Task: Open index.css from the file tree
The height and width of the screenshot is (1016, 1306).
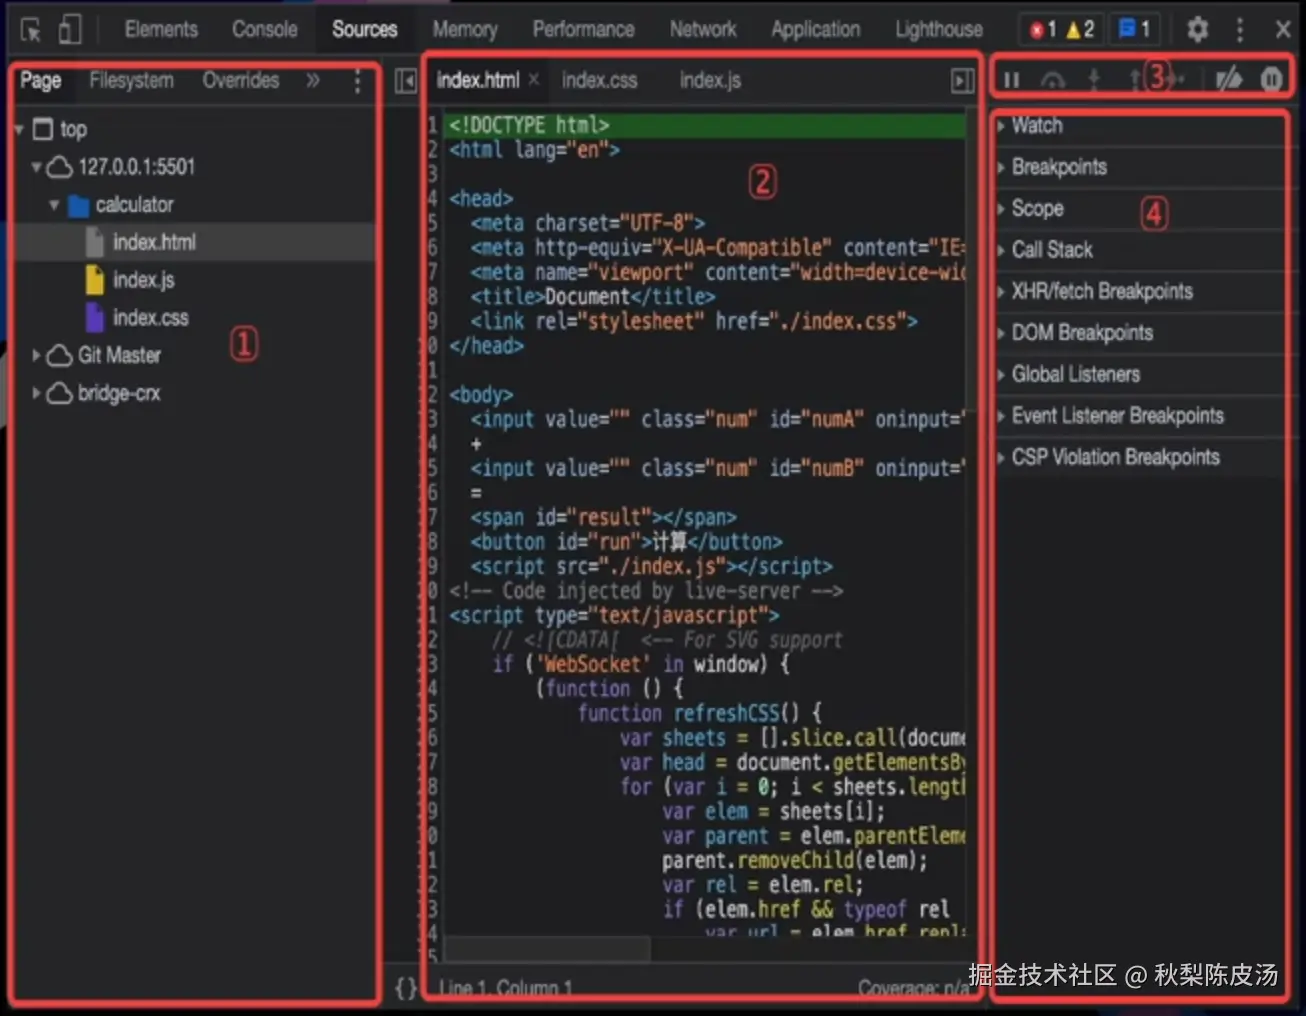Action: click(150, 318)
